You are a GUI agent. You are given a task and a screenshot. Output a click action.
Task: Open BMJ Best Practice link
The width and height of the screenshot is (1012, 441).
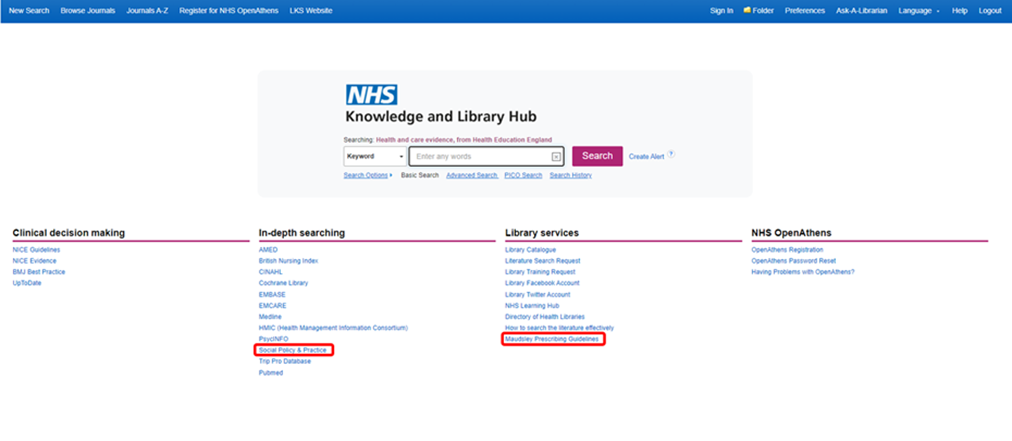tap(39, 272)
